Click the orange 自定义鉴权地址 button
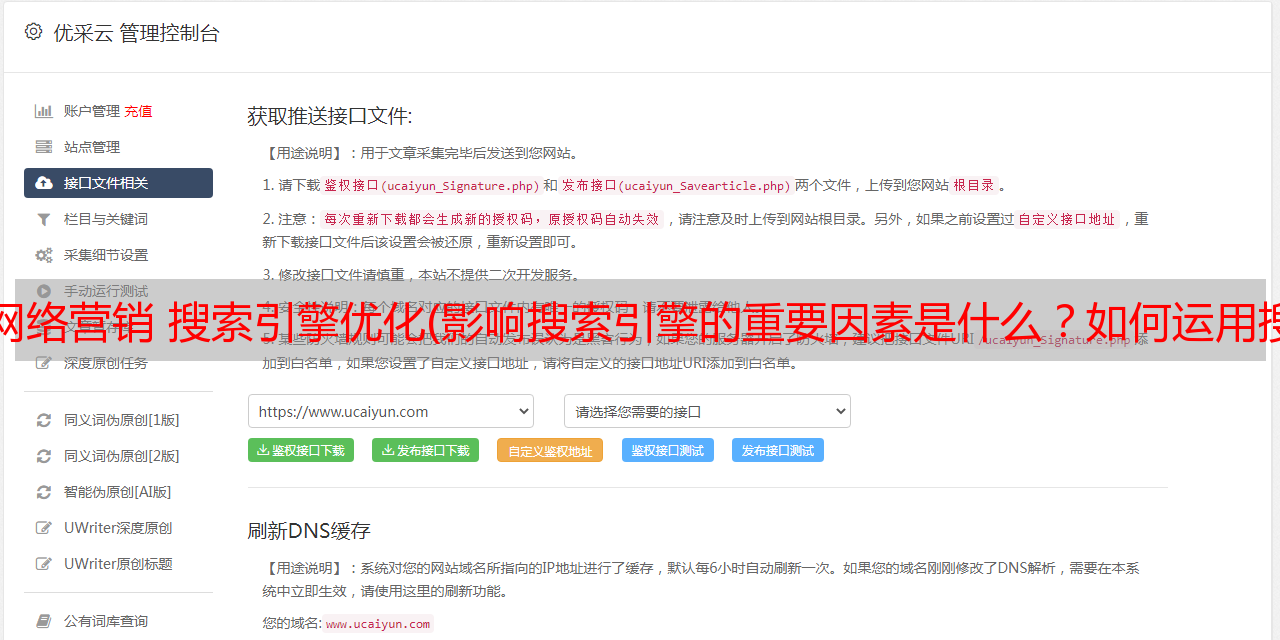Screen dimensions: 1280x640 (550, 450)
